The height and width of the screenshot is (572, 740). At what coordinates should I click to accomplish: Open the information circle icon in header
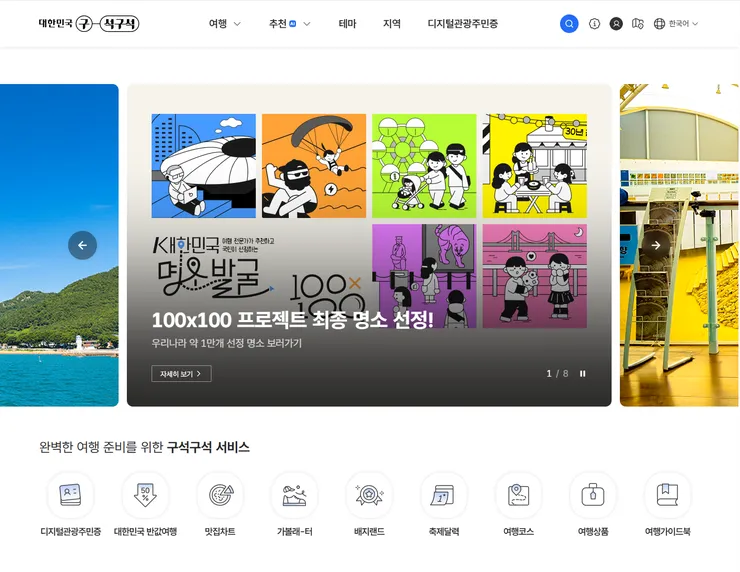click(x=594, y=24)
